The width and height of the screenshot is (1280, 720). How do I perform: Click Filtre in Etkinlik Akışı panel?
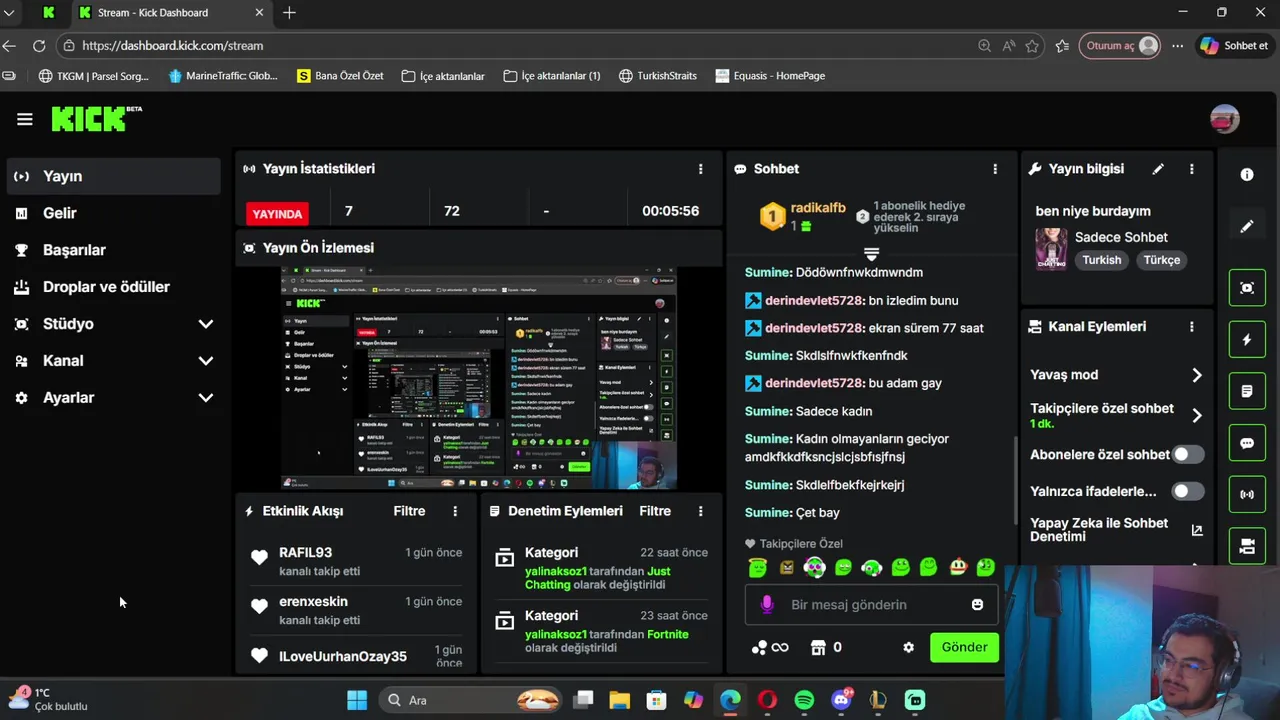click(409, 511)
